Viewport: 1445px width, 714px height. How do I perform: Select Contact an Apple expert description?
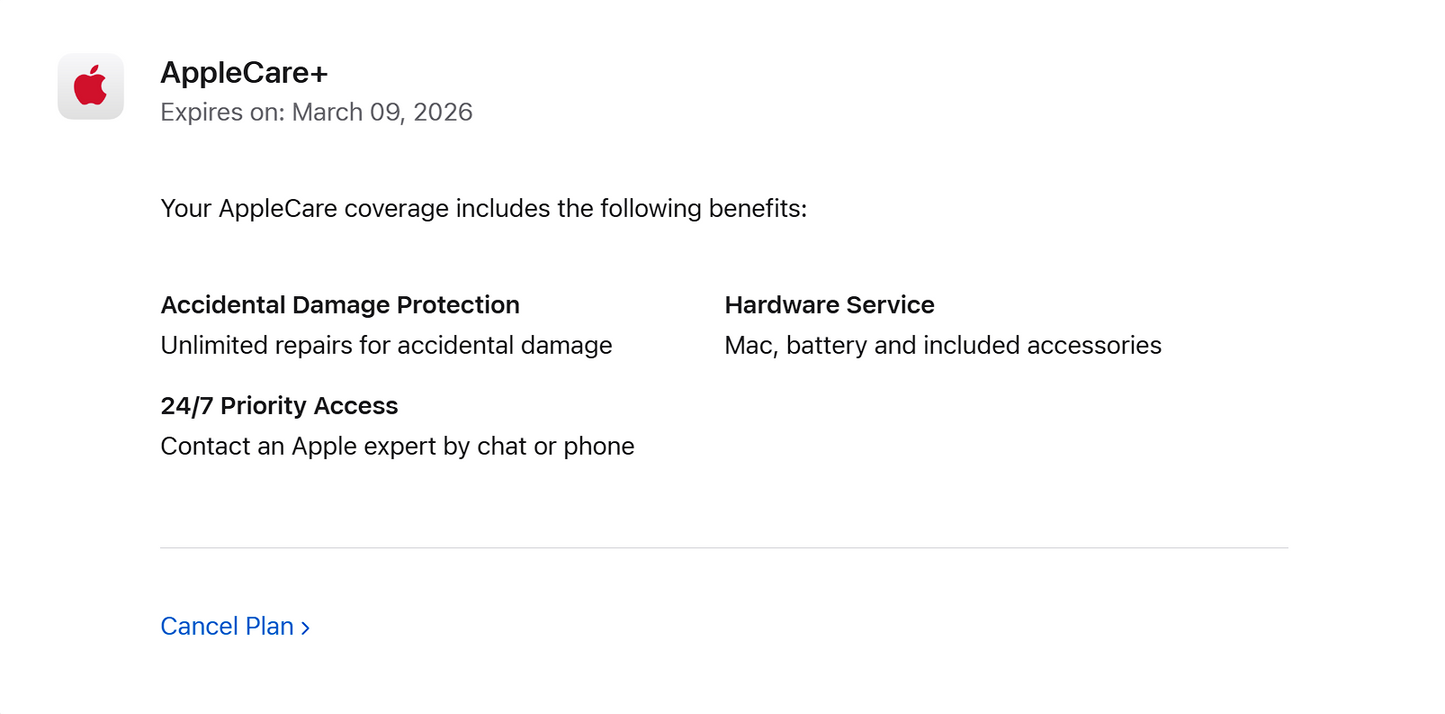pos(397,446)
